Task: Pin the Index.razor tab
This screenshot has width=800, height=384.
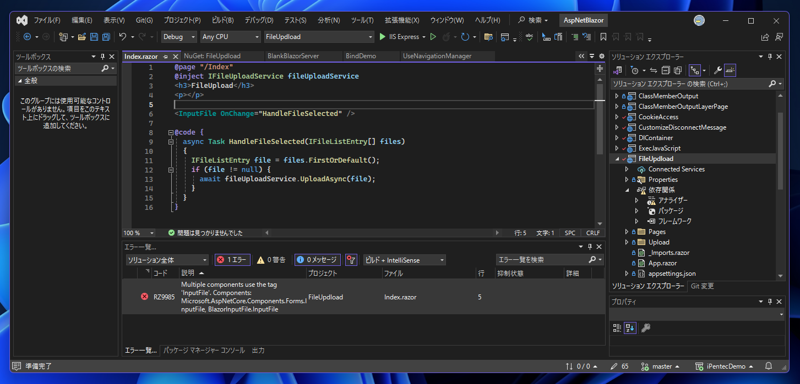Action: [166, 56]
